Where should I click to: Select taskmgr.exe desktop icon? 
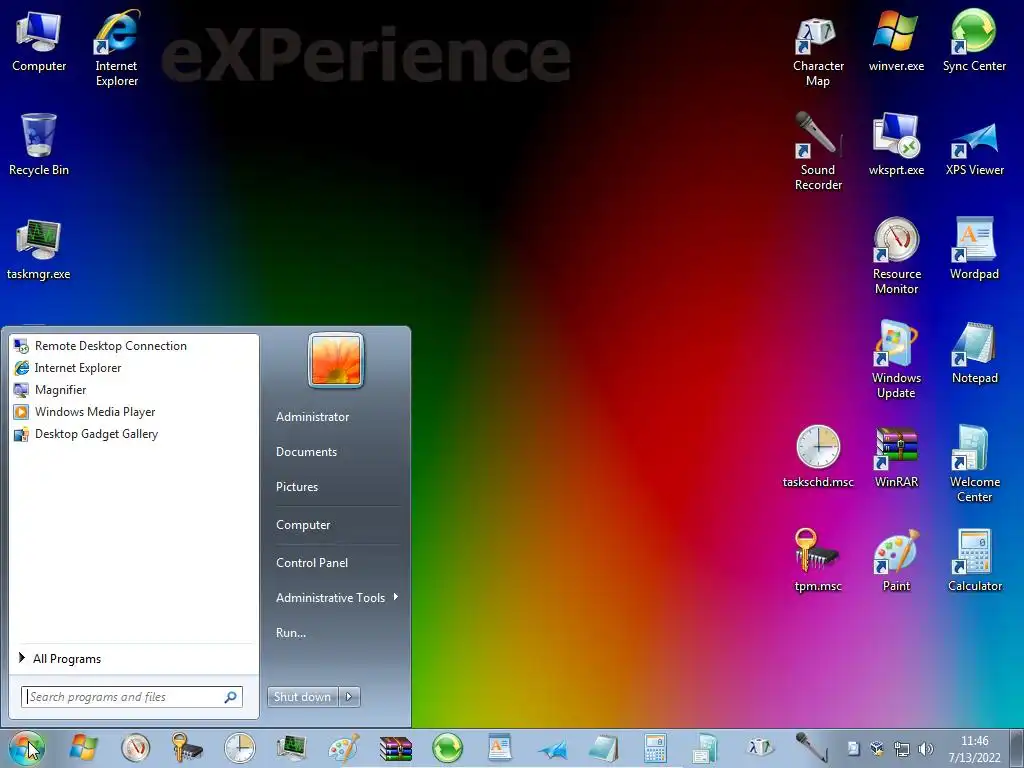coord(39,250)
